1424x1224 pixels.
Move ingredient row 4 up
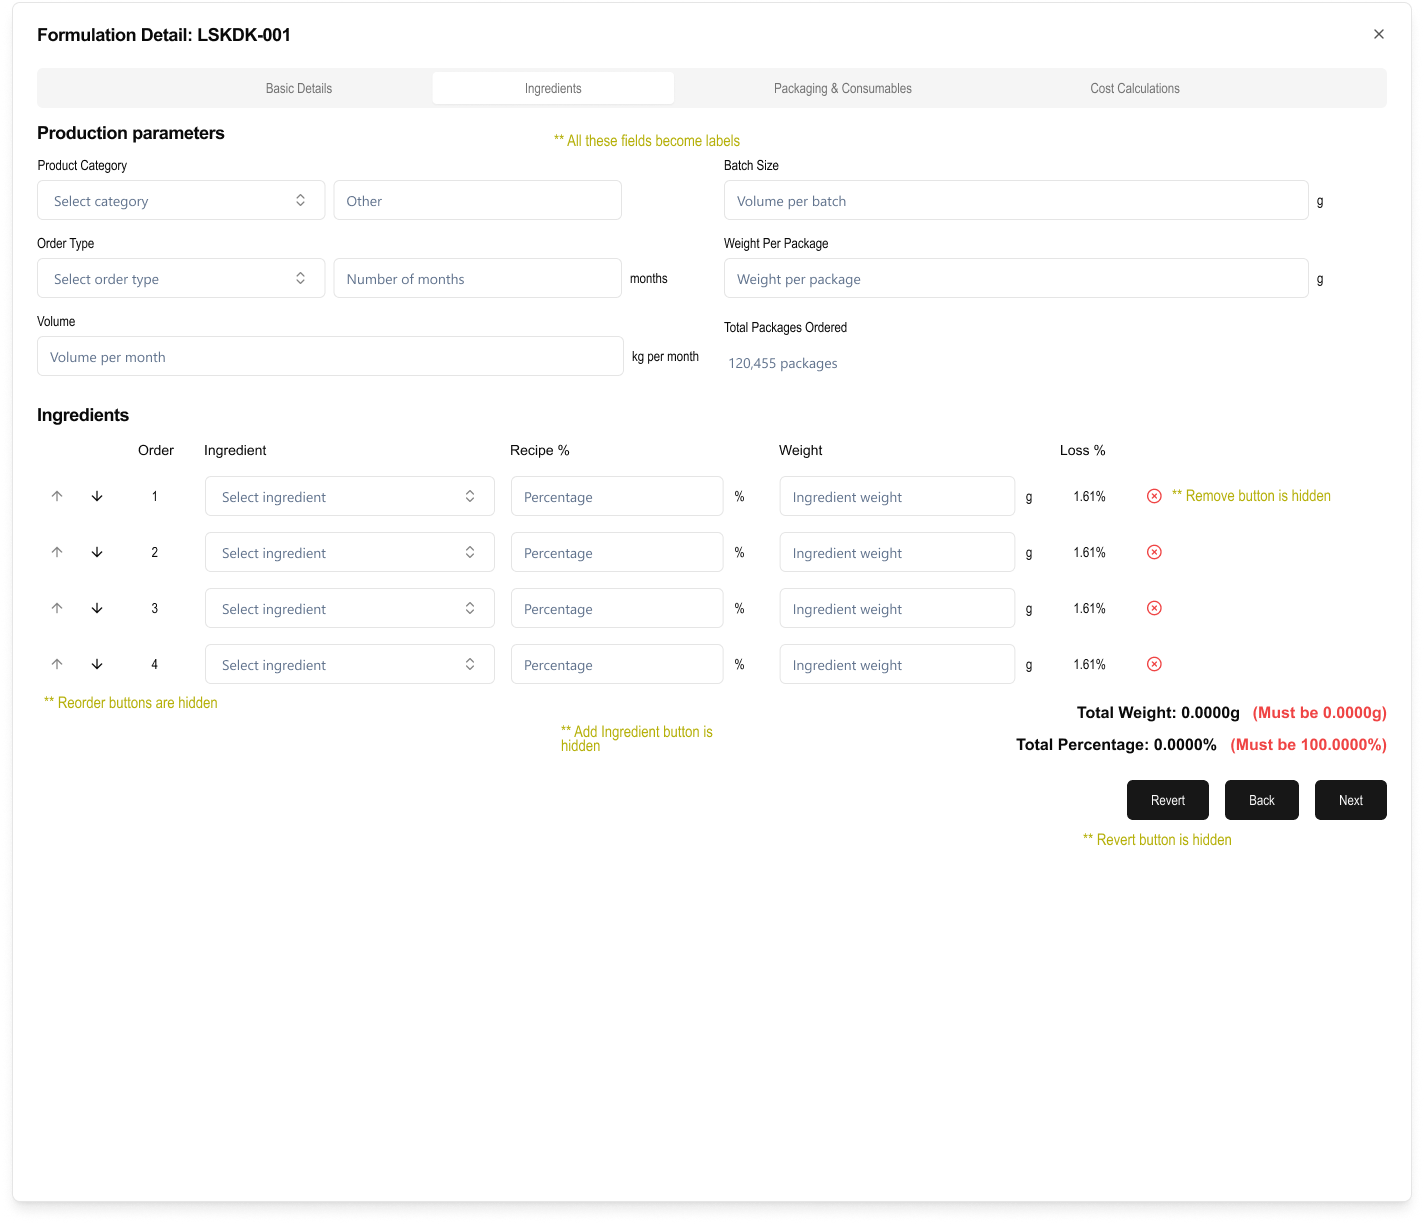[57, 664]
